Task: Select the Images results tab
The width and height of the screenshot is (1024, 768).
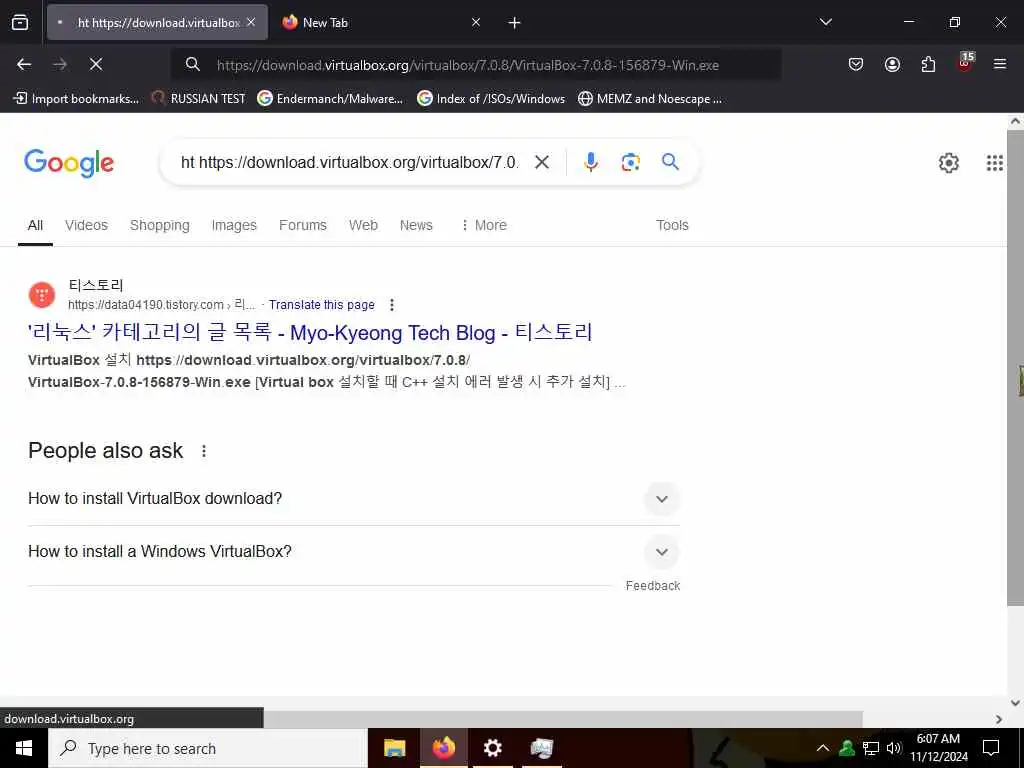Action: [234, 225]
